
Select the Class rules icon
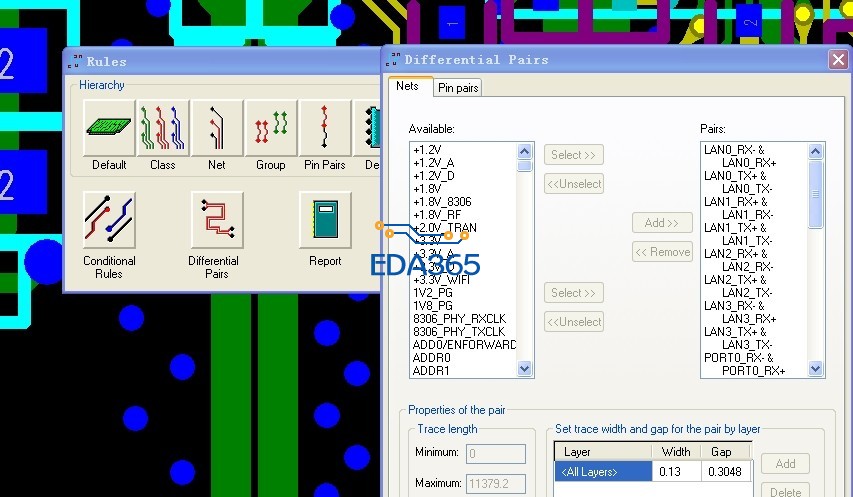click(162, 129)
